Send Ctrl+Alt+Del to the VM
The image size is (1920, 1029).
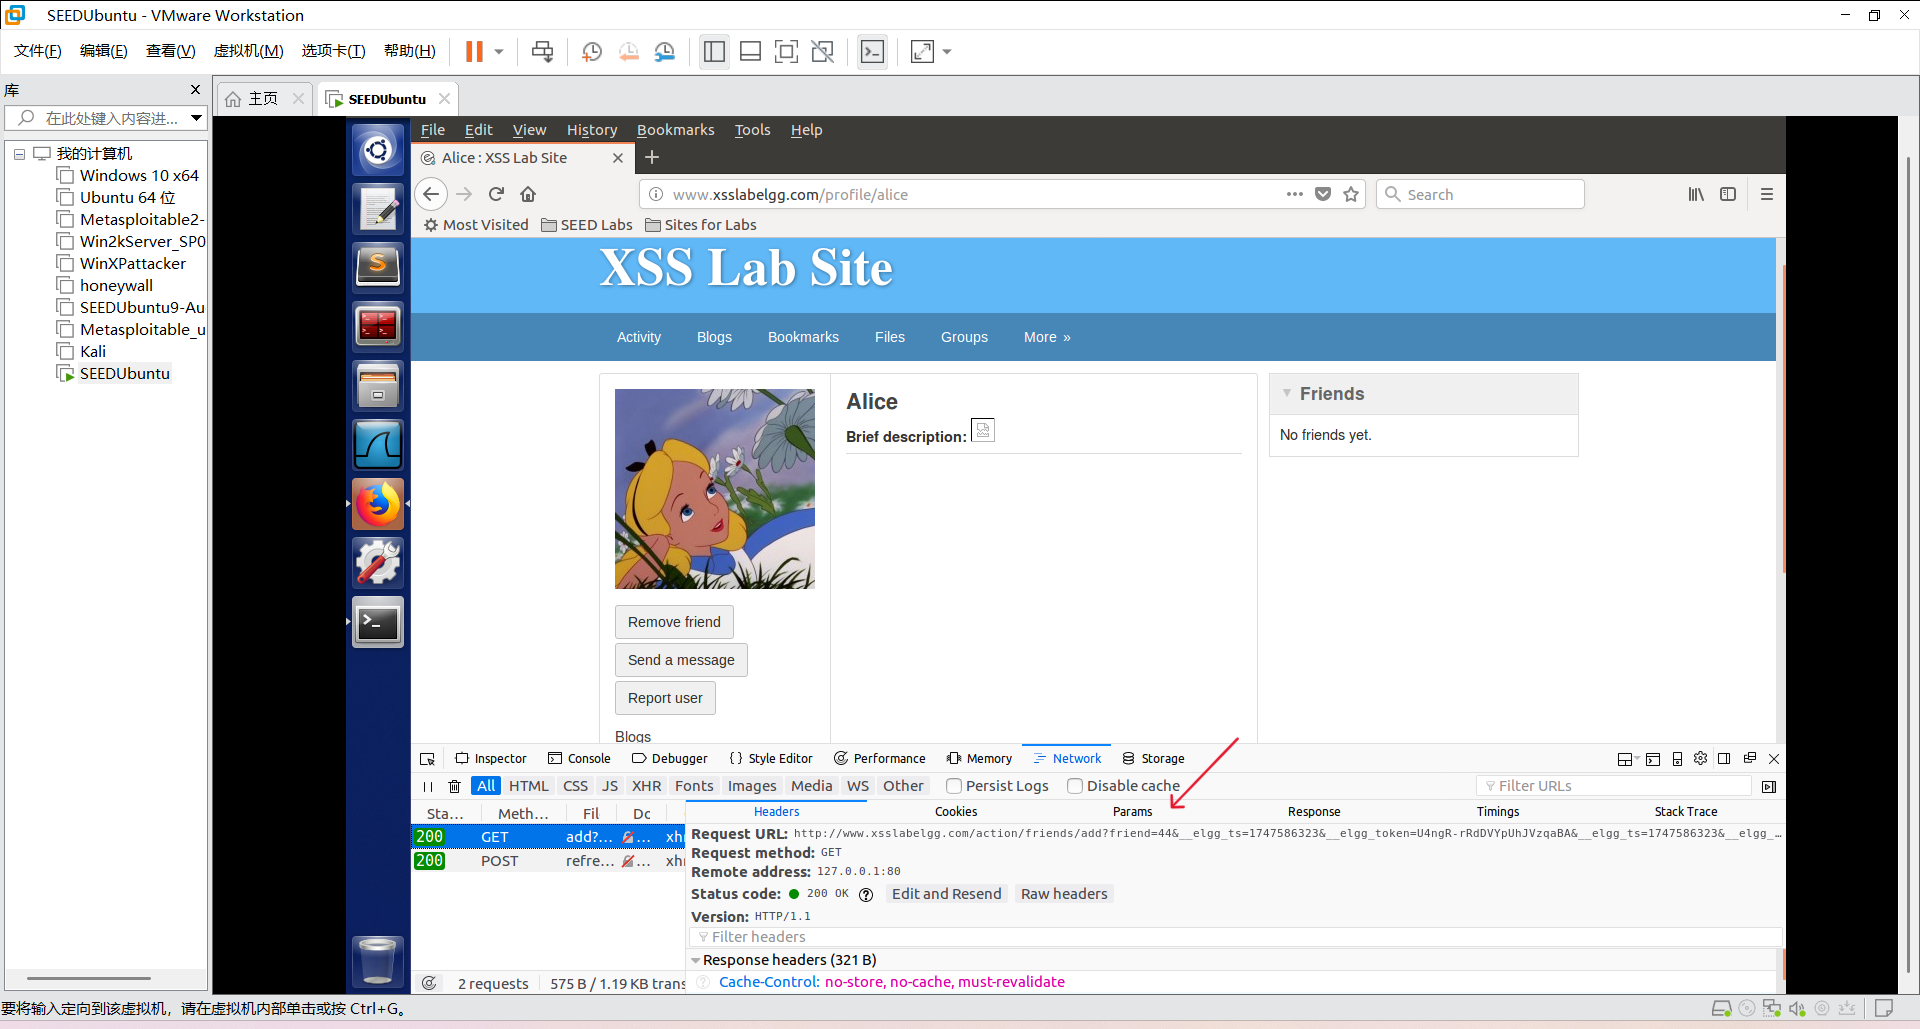(542, 51)
